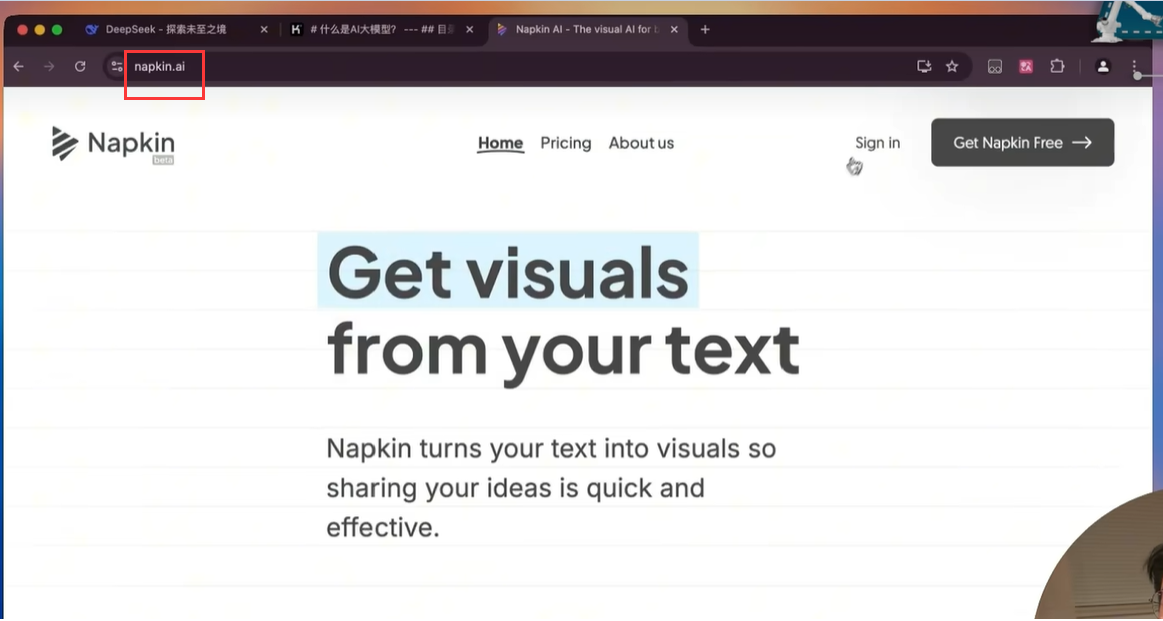Viewport: 1163px width, 621px height.
Task: Click the macOS yellow minimize button
Action: coord(40,30)
